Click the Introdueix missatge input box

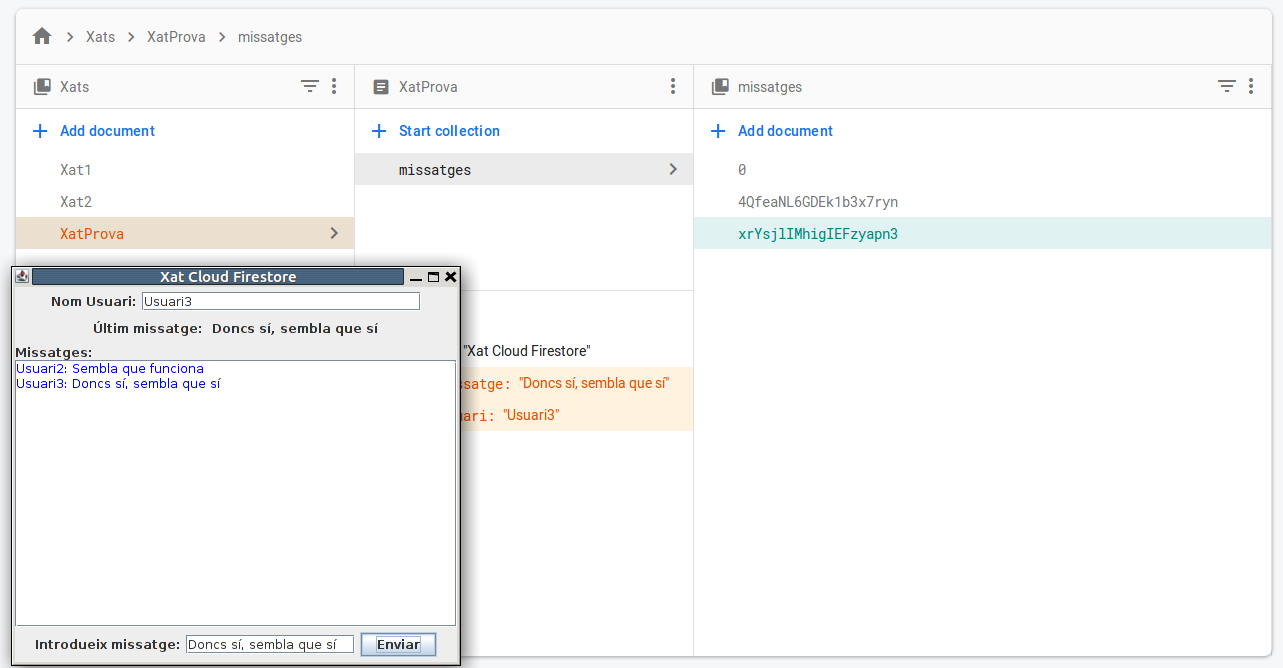(x=270, y=645)
